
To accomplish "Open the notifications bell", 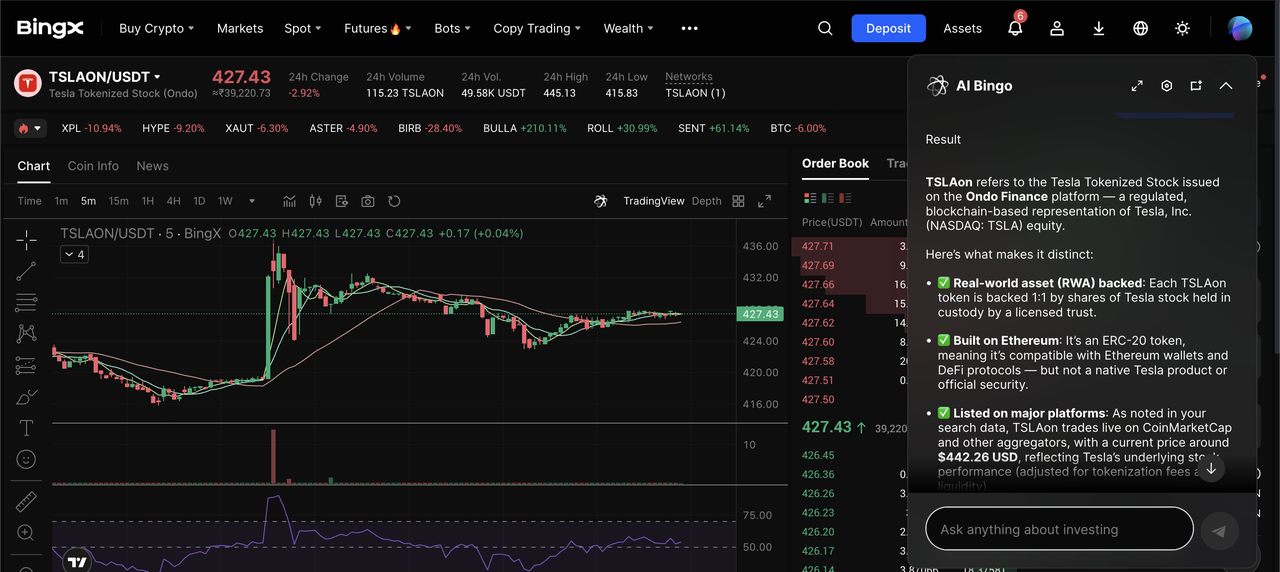I will pyautogui.click(x=1015, y=29).
